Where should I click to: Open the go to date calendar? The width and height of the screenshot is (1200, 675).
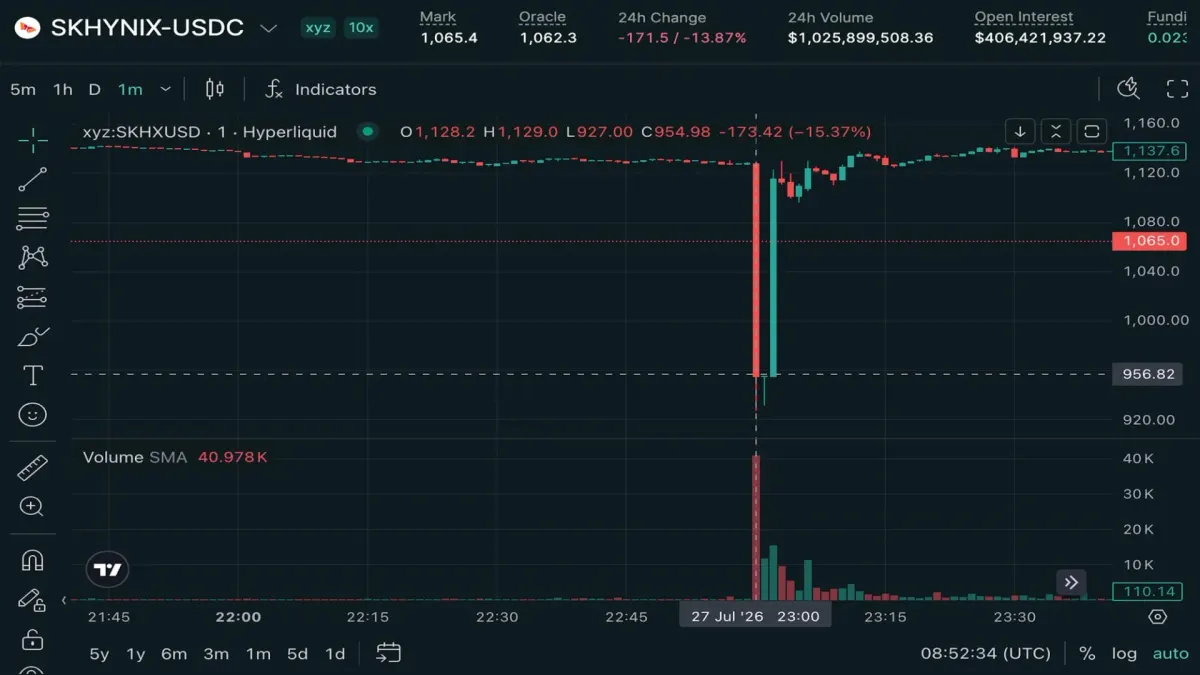(388, 653)
